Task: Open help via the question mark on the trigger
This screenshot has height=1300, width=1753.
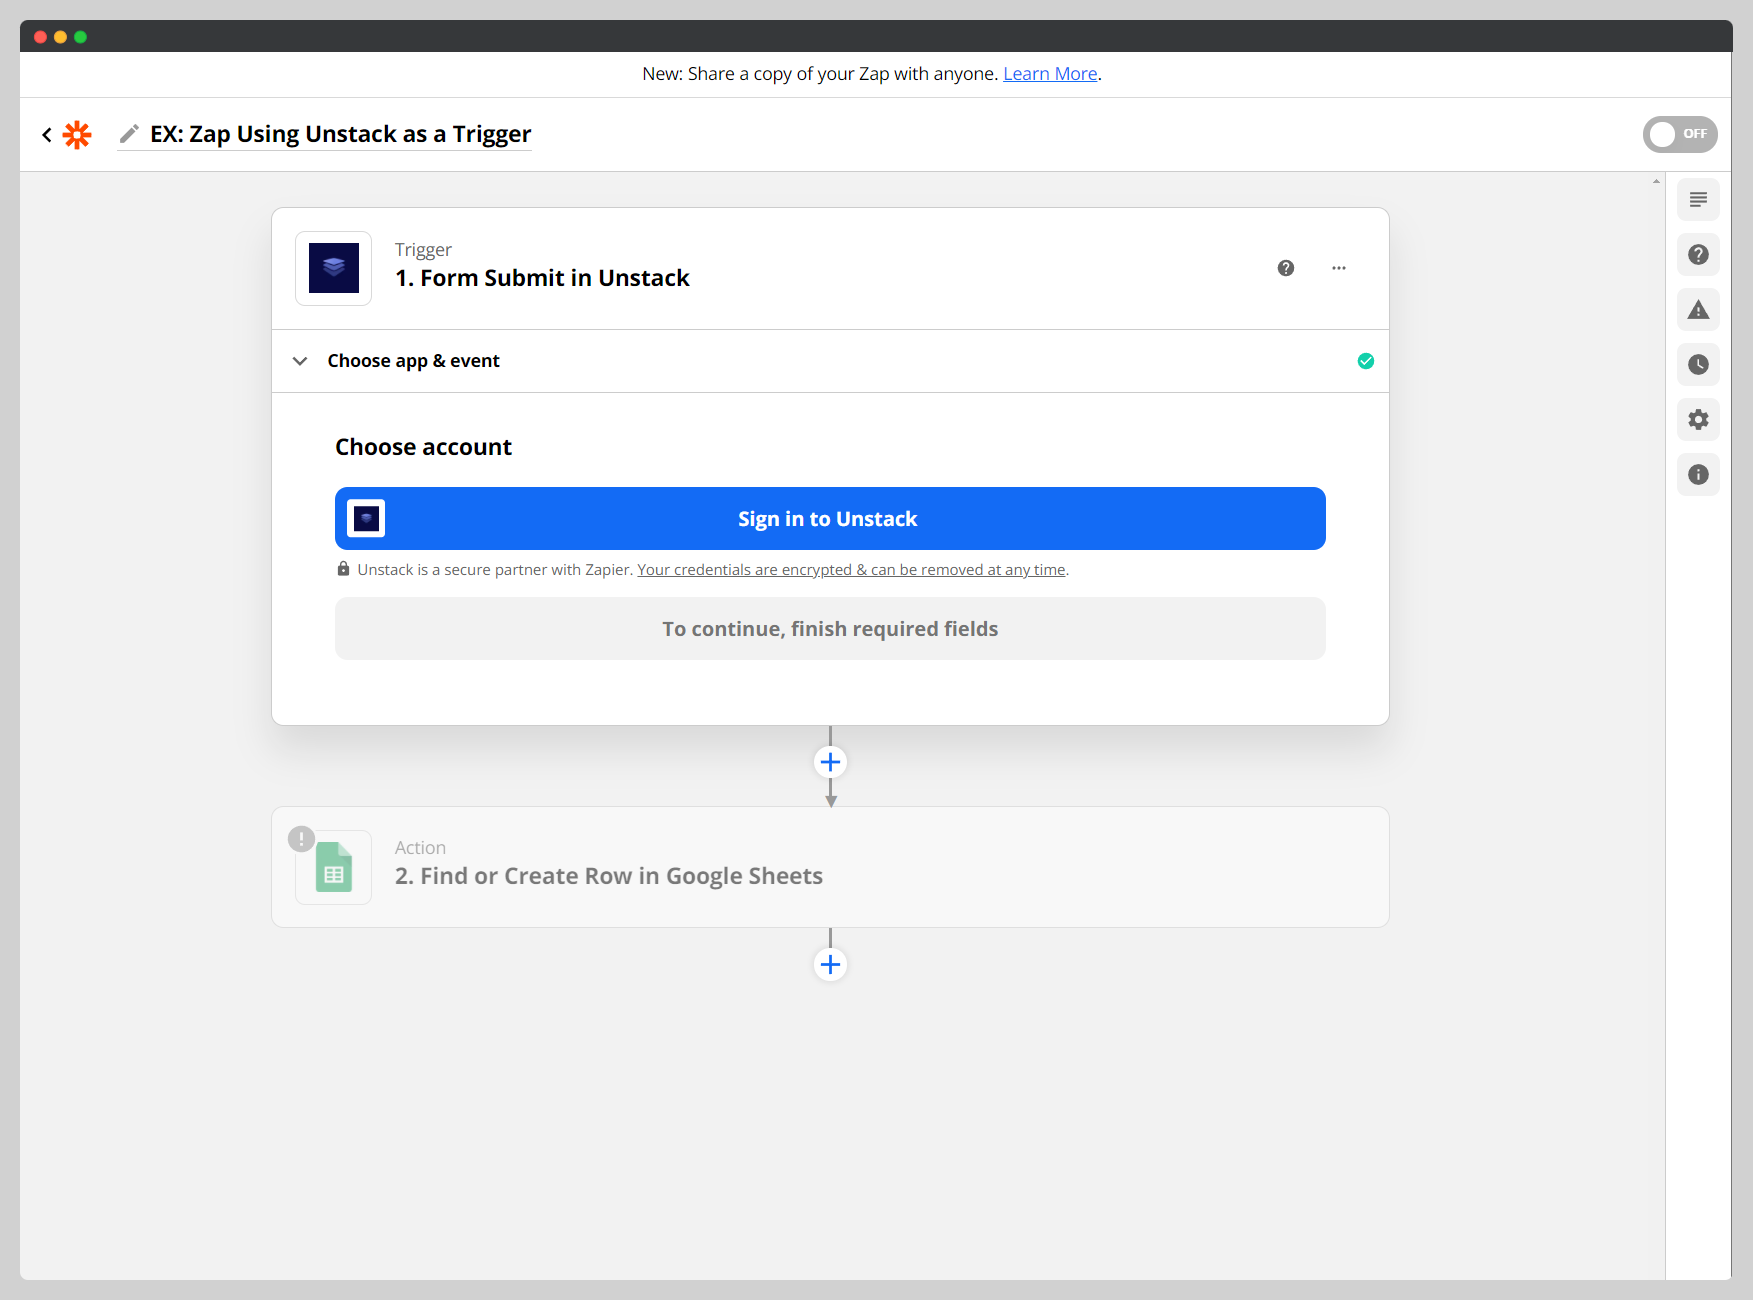Action: (1286, 268)
